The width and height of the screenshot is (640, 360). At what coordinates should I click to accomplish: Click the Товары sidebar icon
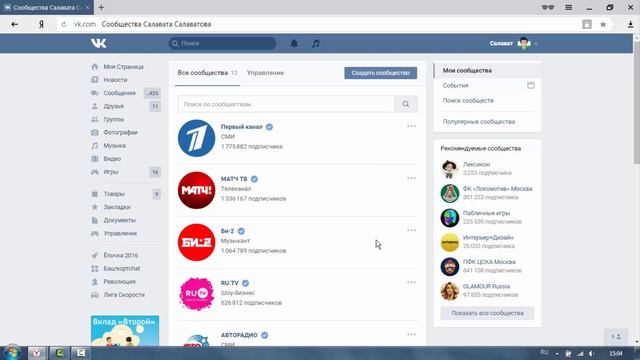pyautogui.click(x=95, y=194)
